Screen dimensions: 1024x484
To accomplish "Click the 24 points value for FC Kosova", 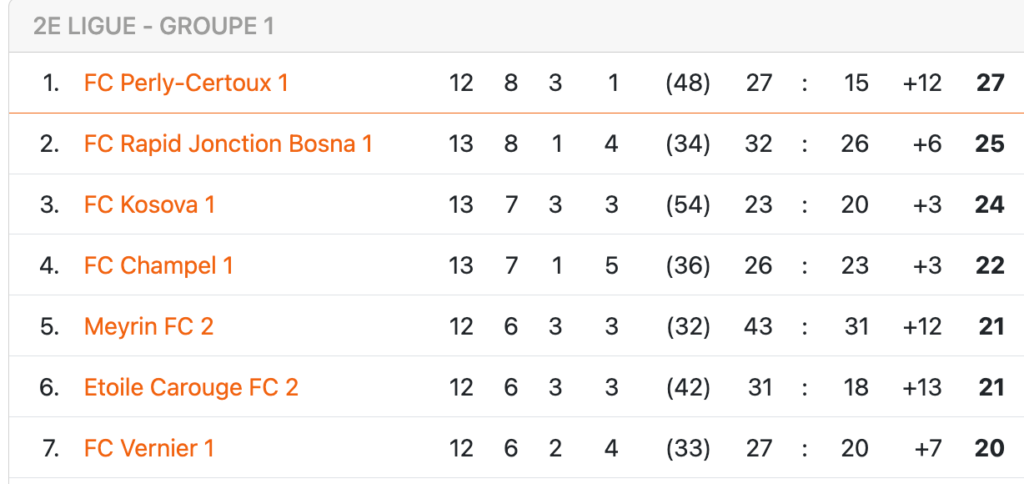I will point(990,204).
